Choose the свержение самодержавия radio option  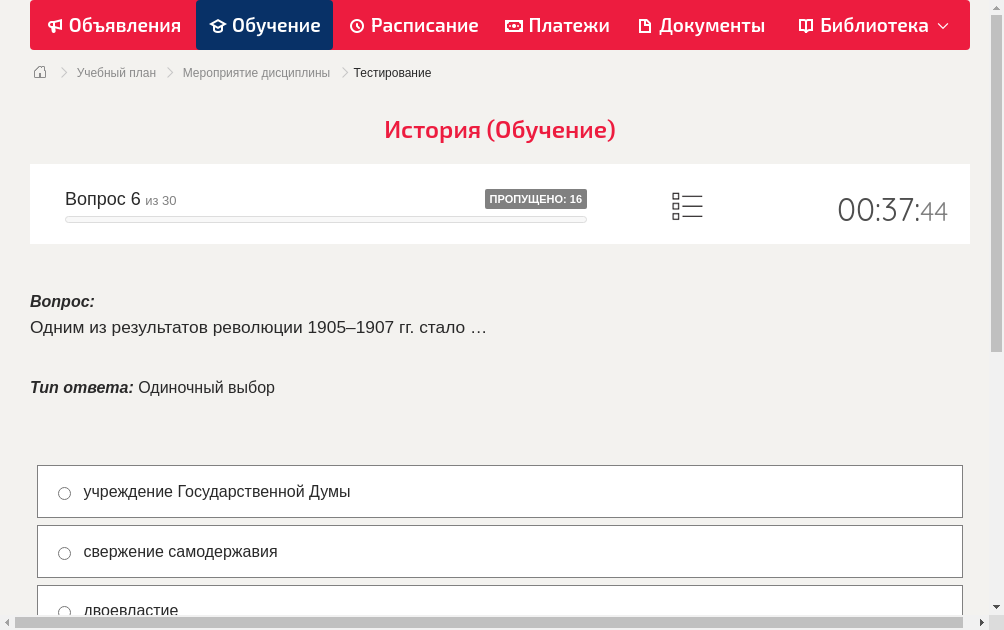pos(65,553)
